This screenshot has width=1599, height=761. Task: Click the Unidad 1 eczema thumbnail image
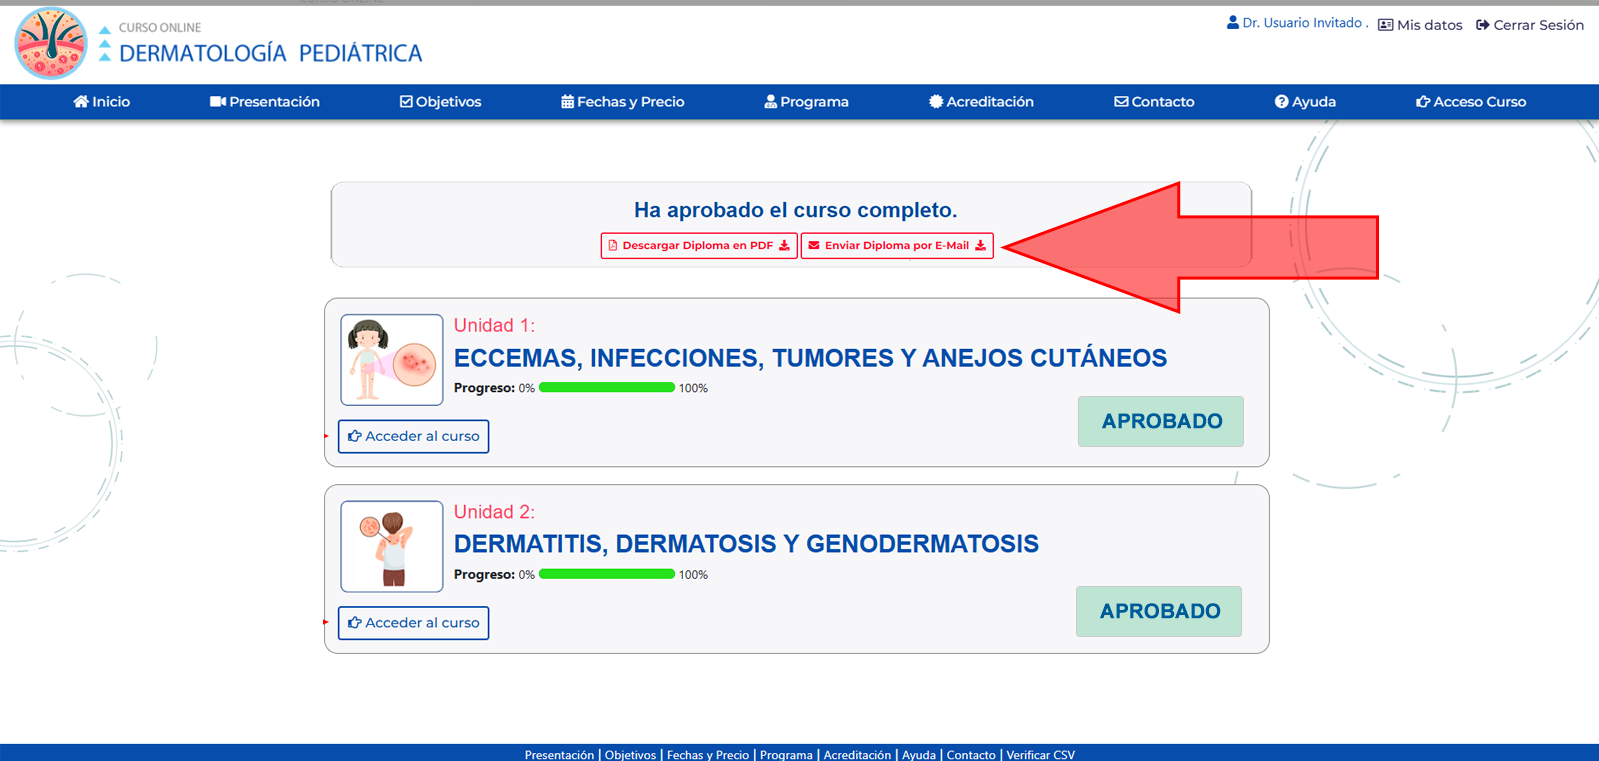click(392, 360)
